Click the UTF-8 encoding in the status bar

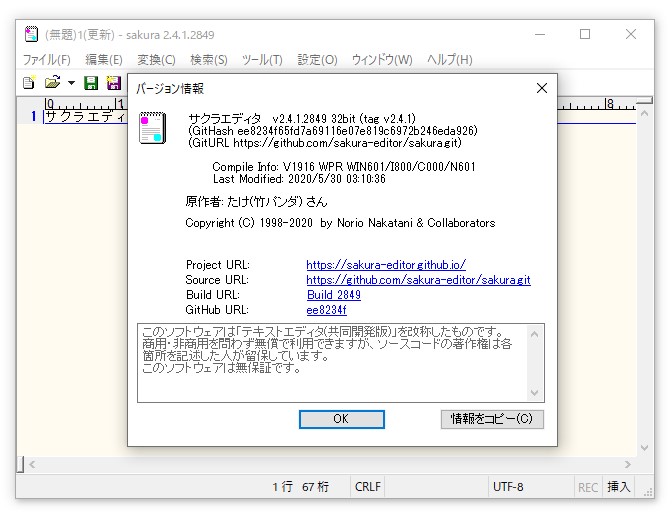tap(508, 487)
